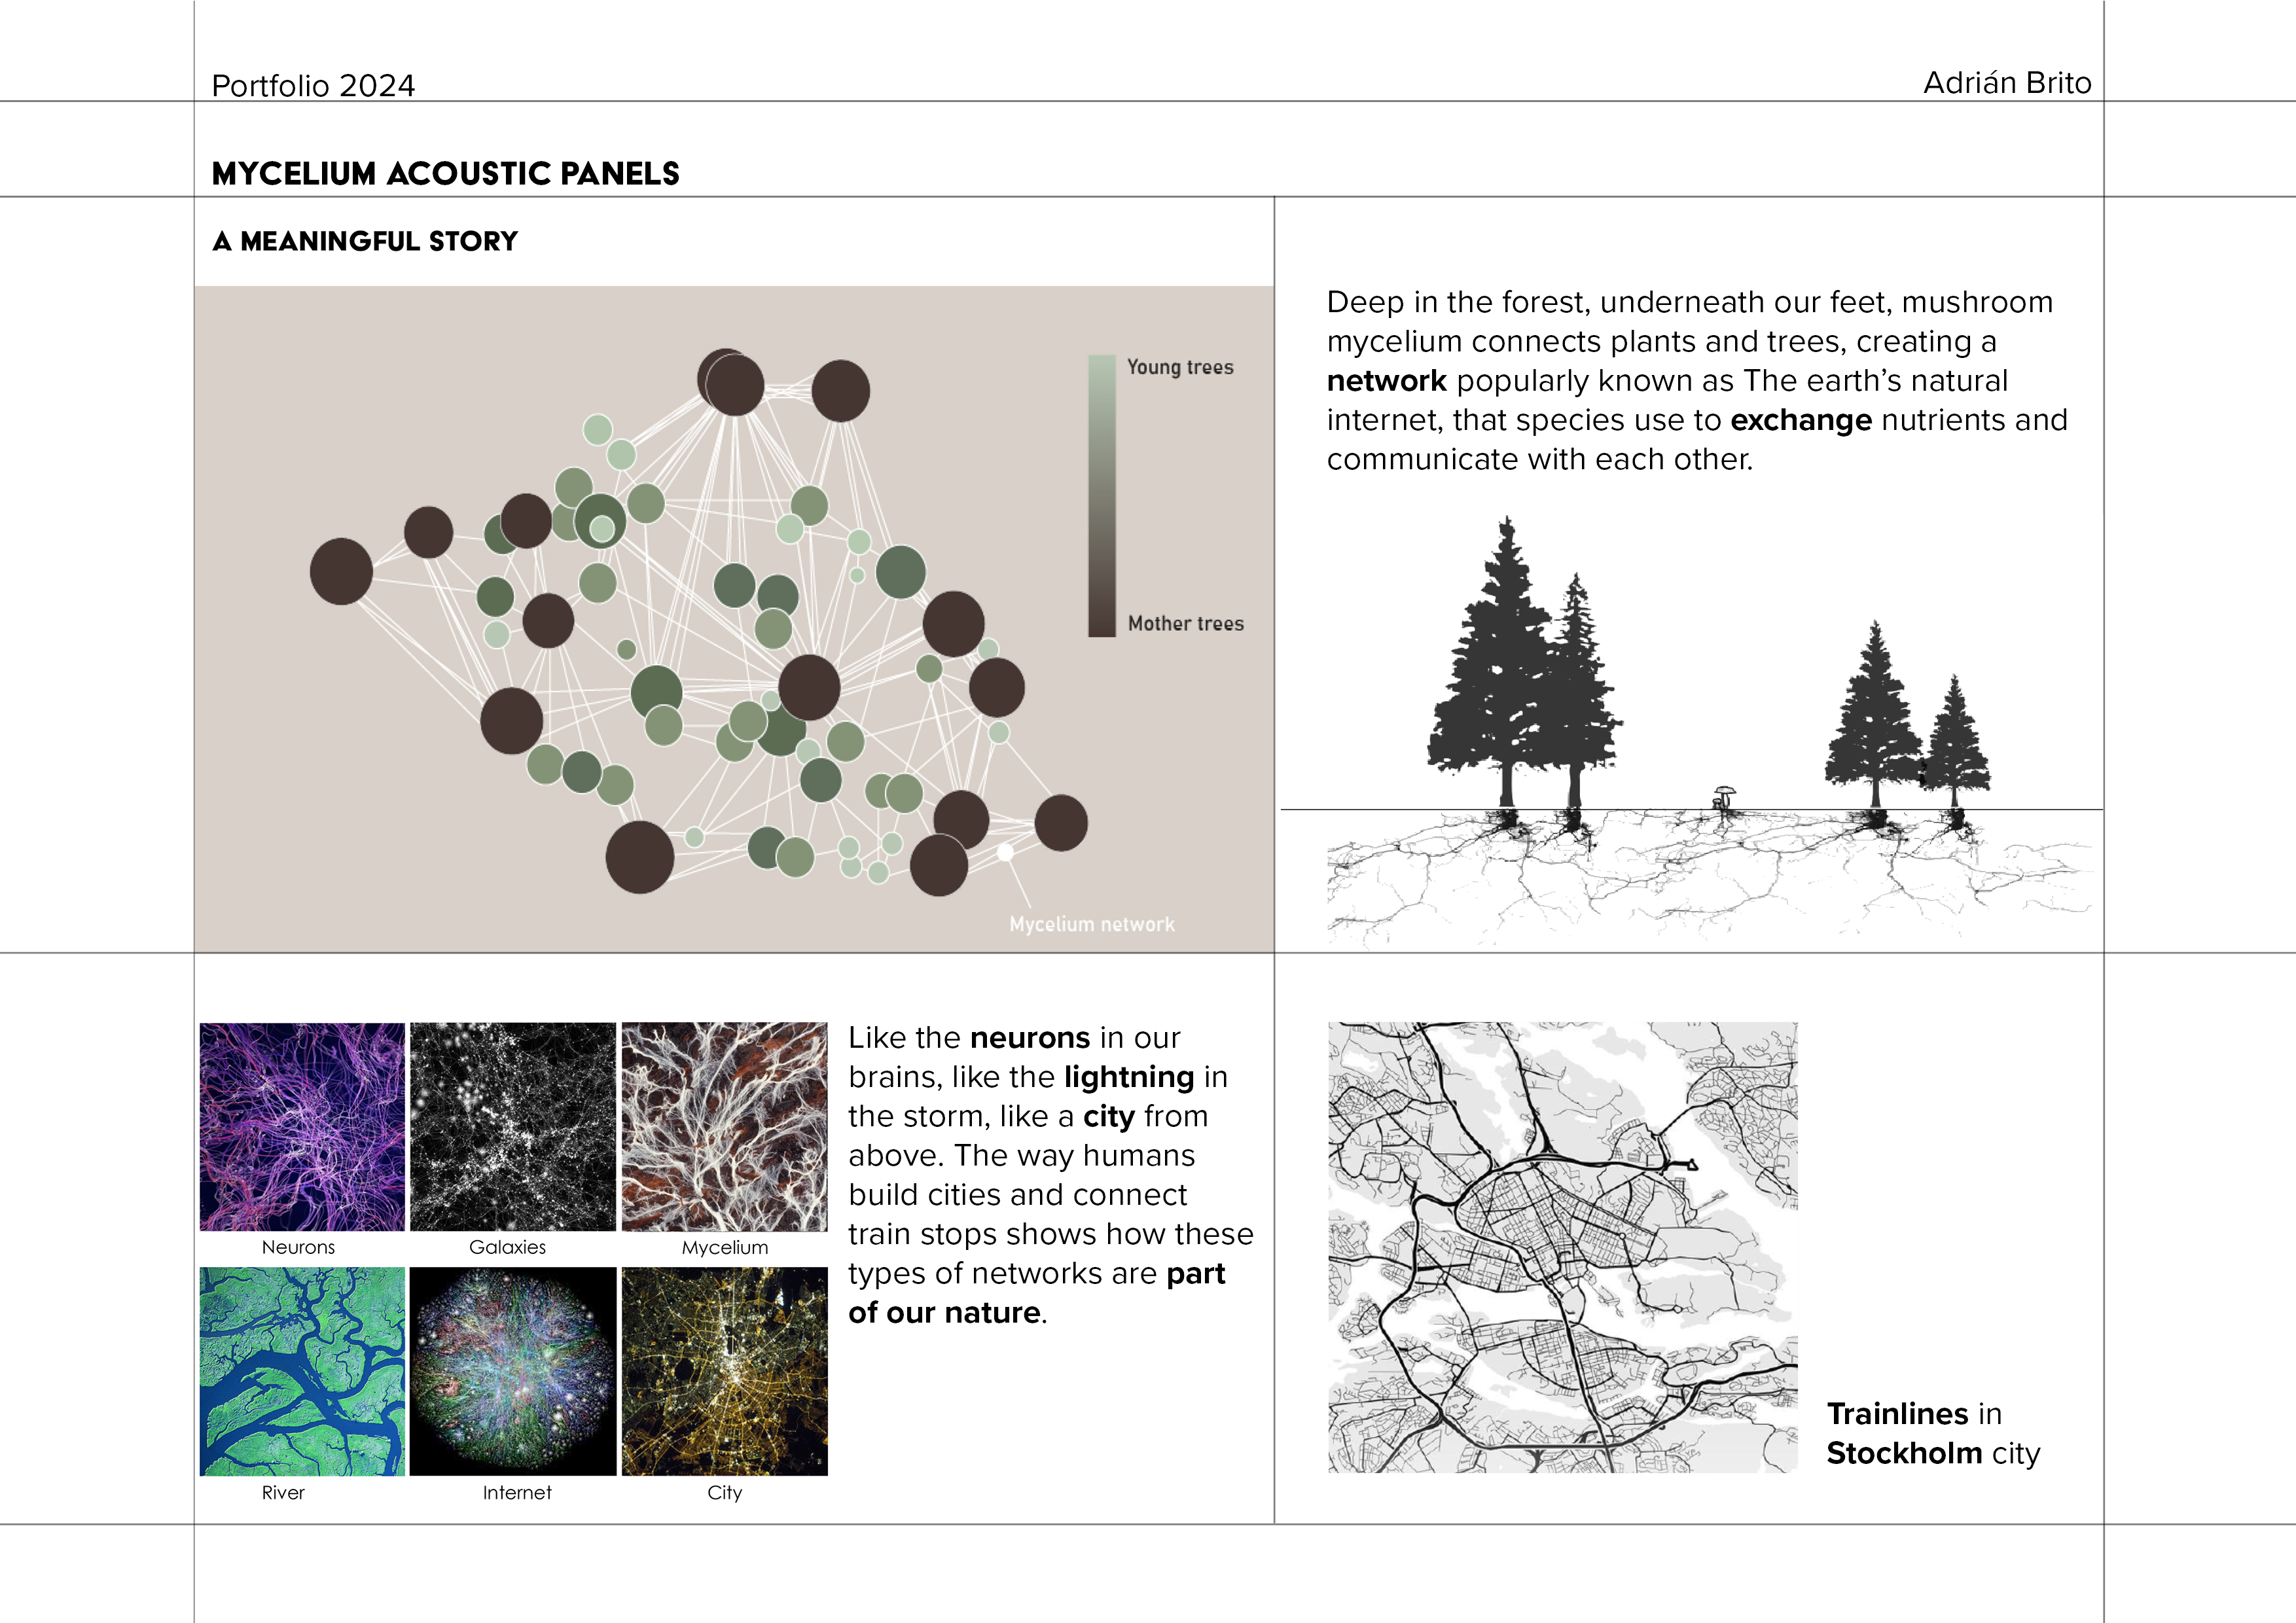Click the City night lights photo
Viewport: 2296px width, 1623px height.
pyautogui.click(x=725, y=1371)
